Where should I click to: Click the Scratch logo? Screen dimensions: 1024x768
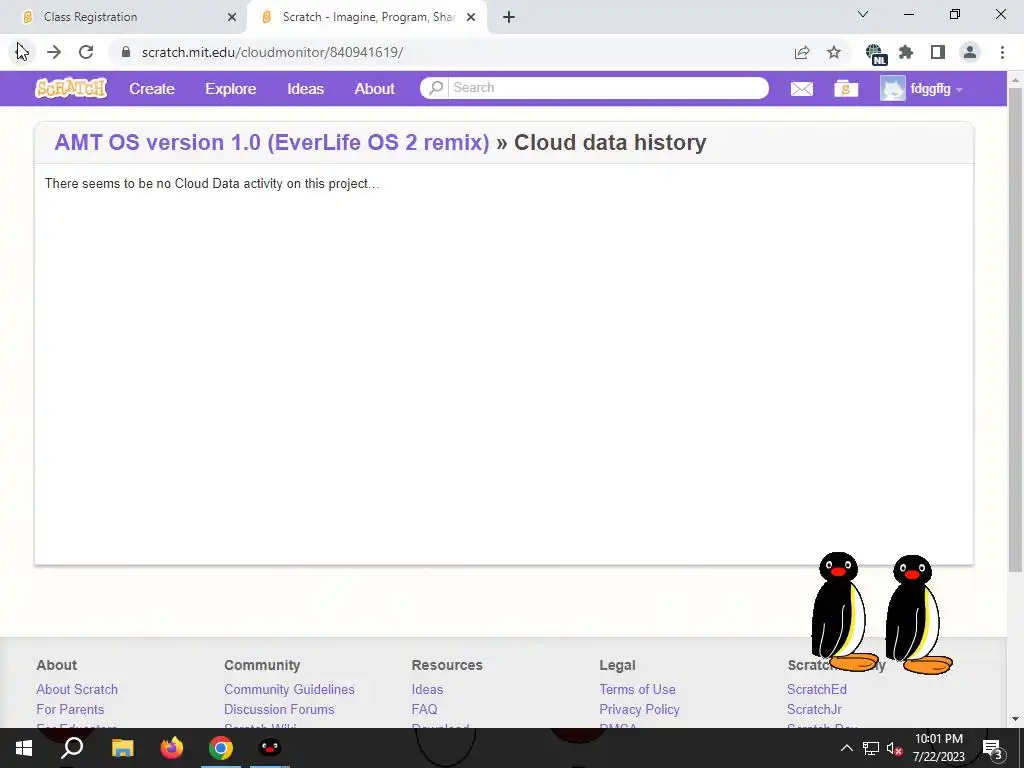[x=71, y=88]
